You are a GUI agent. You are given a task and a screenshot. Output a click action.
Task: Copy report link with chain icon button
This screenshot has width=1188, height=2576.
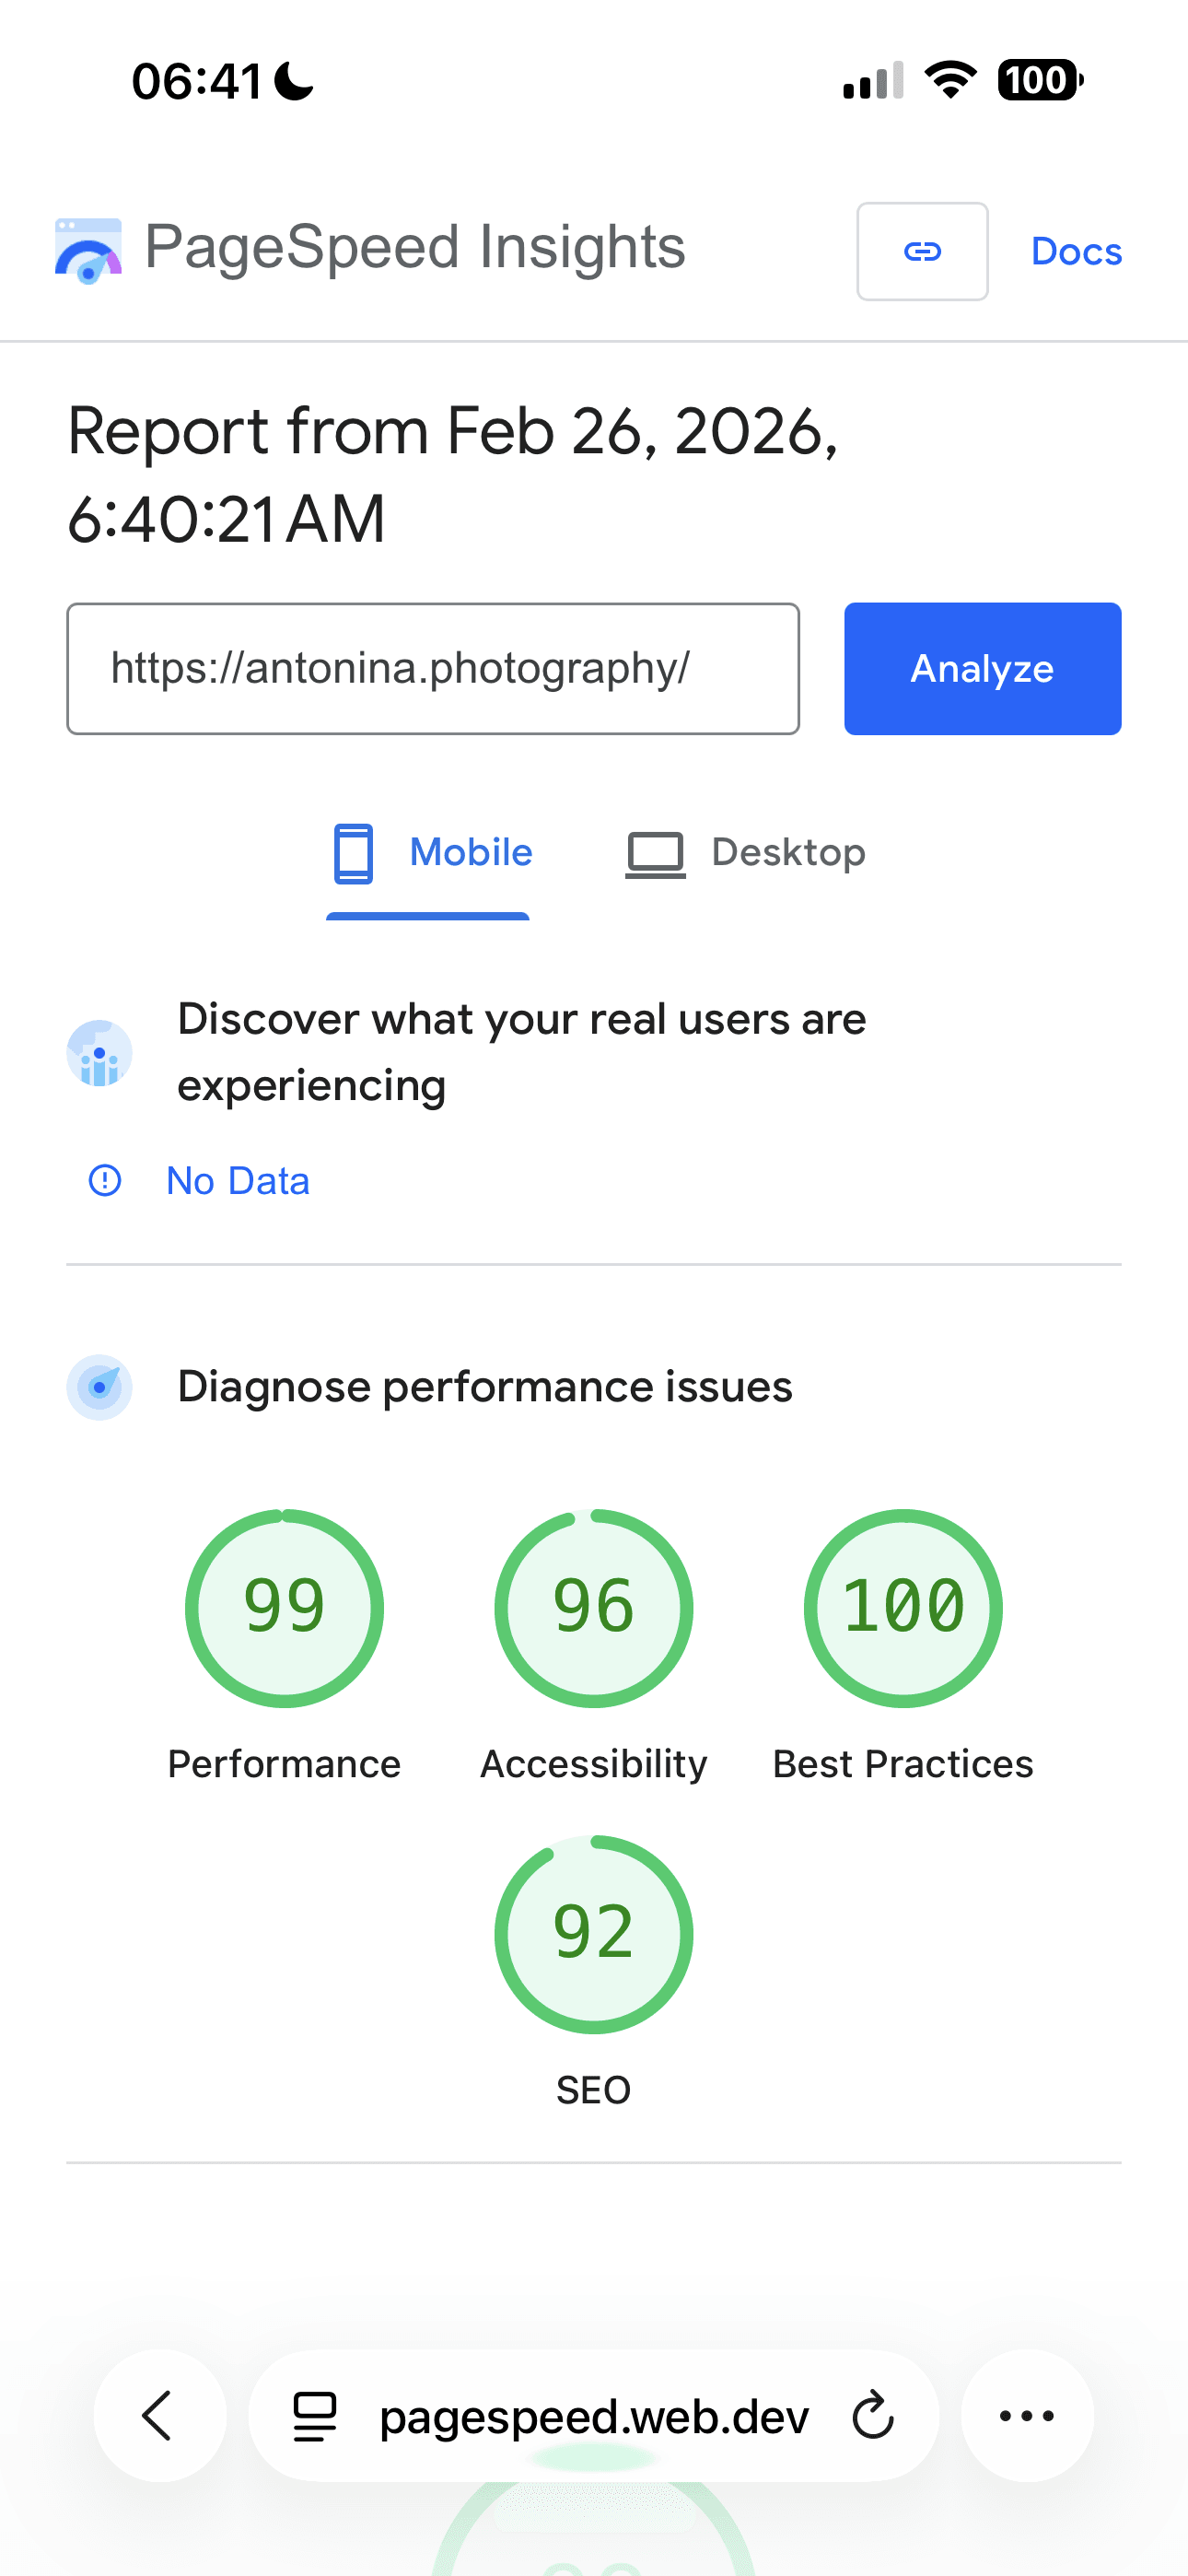pyautogui.click(x=922, y=251)
